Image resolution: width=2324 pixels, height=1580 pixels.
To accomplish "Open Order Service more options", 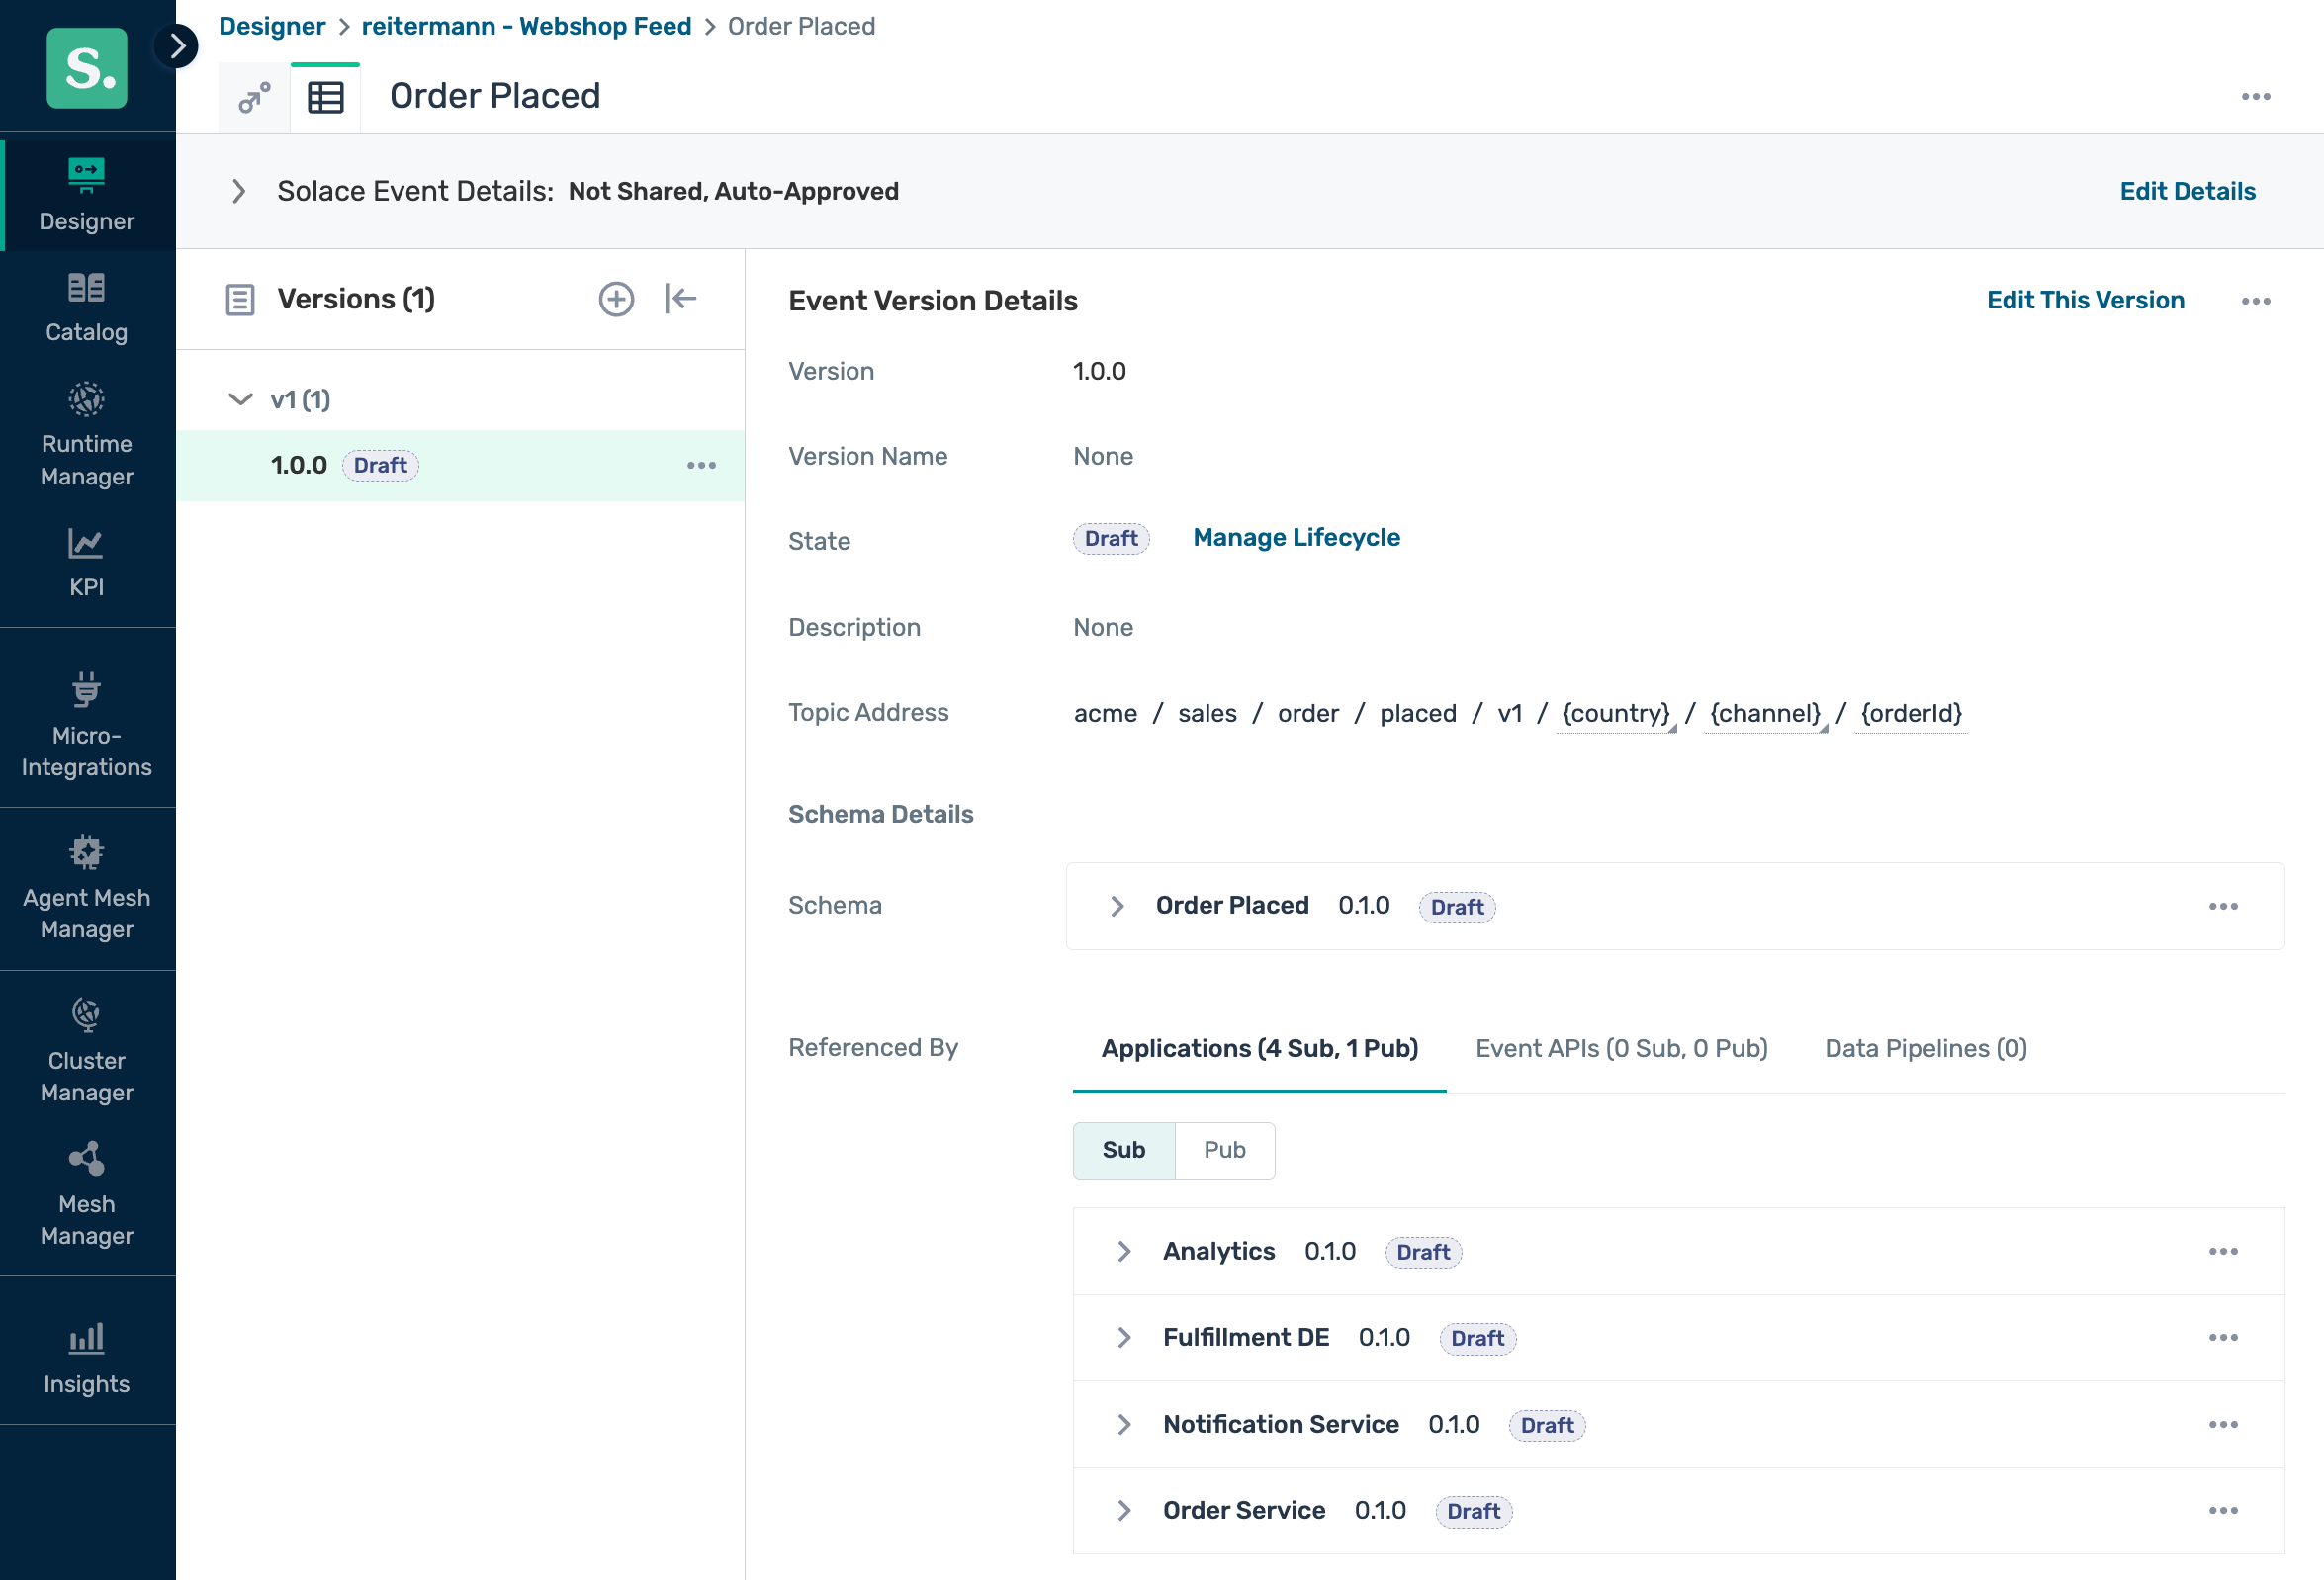I will point(2222,1510).
